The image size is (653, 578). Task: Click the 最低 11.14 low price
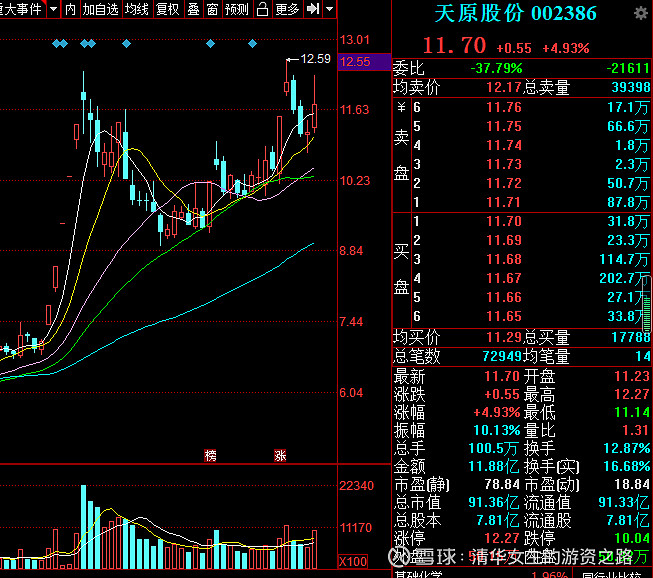coord(632,412)
